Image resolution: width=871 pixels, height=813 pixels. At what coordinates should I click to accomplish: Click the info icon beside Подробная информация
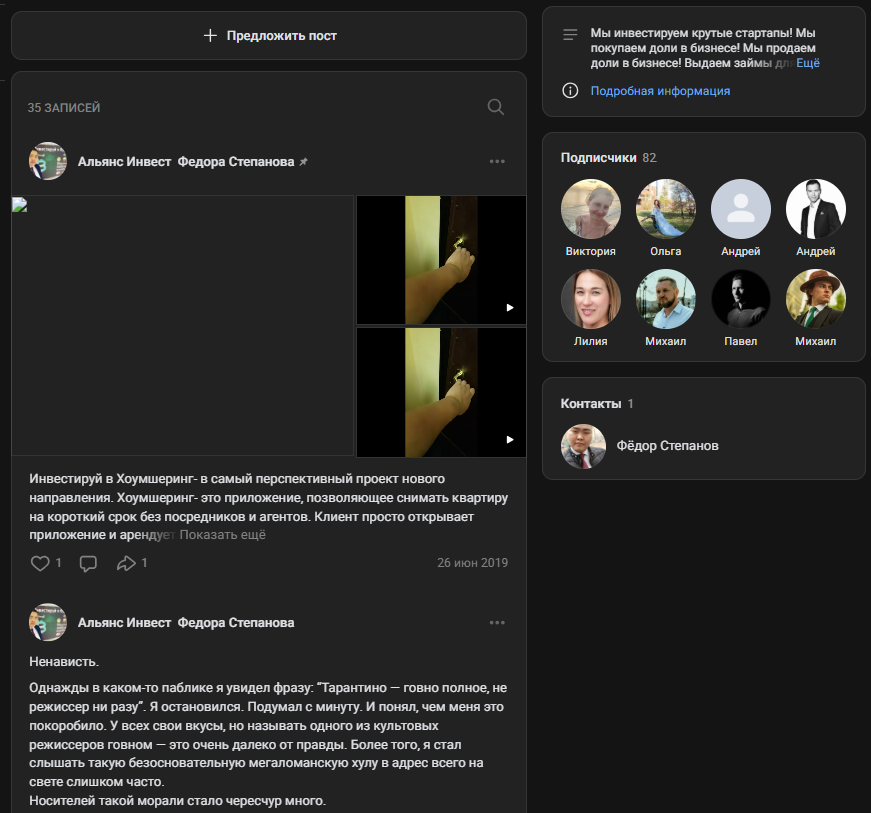(x=569, y=90)
